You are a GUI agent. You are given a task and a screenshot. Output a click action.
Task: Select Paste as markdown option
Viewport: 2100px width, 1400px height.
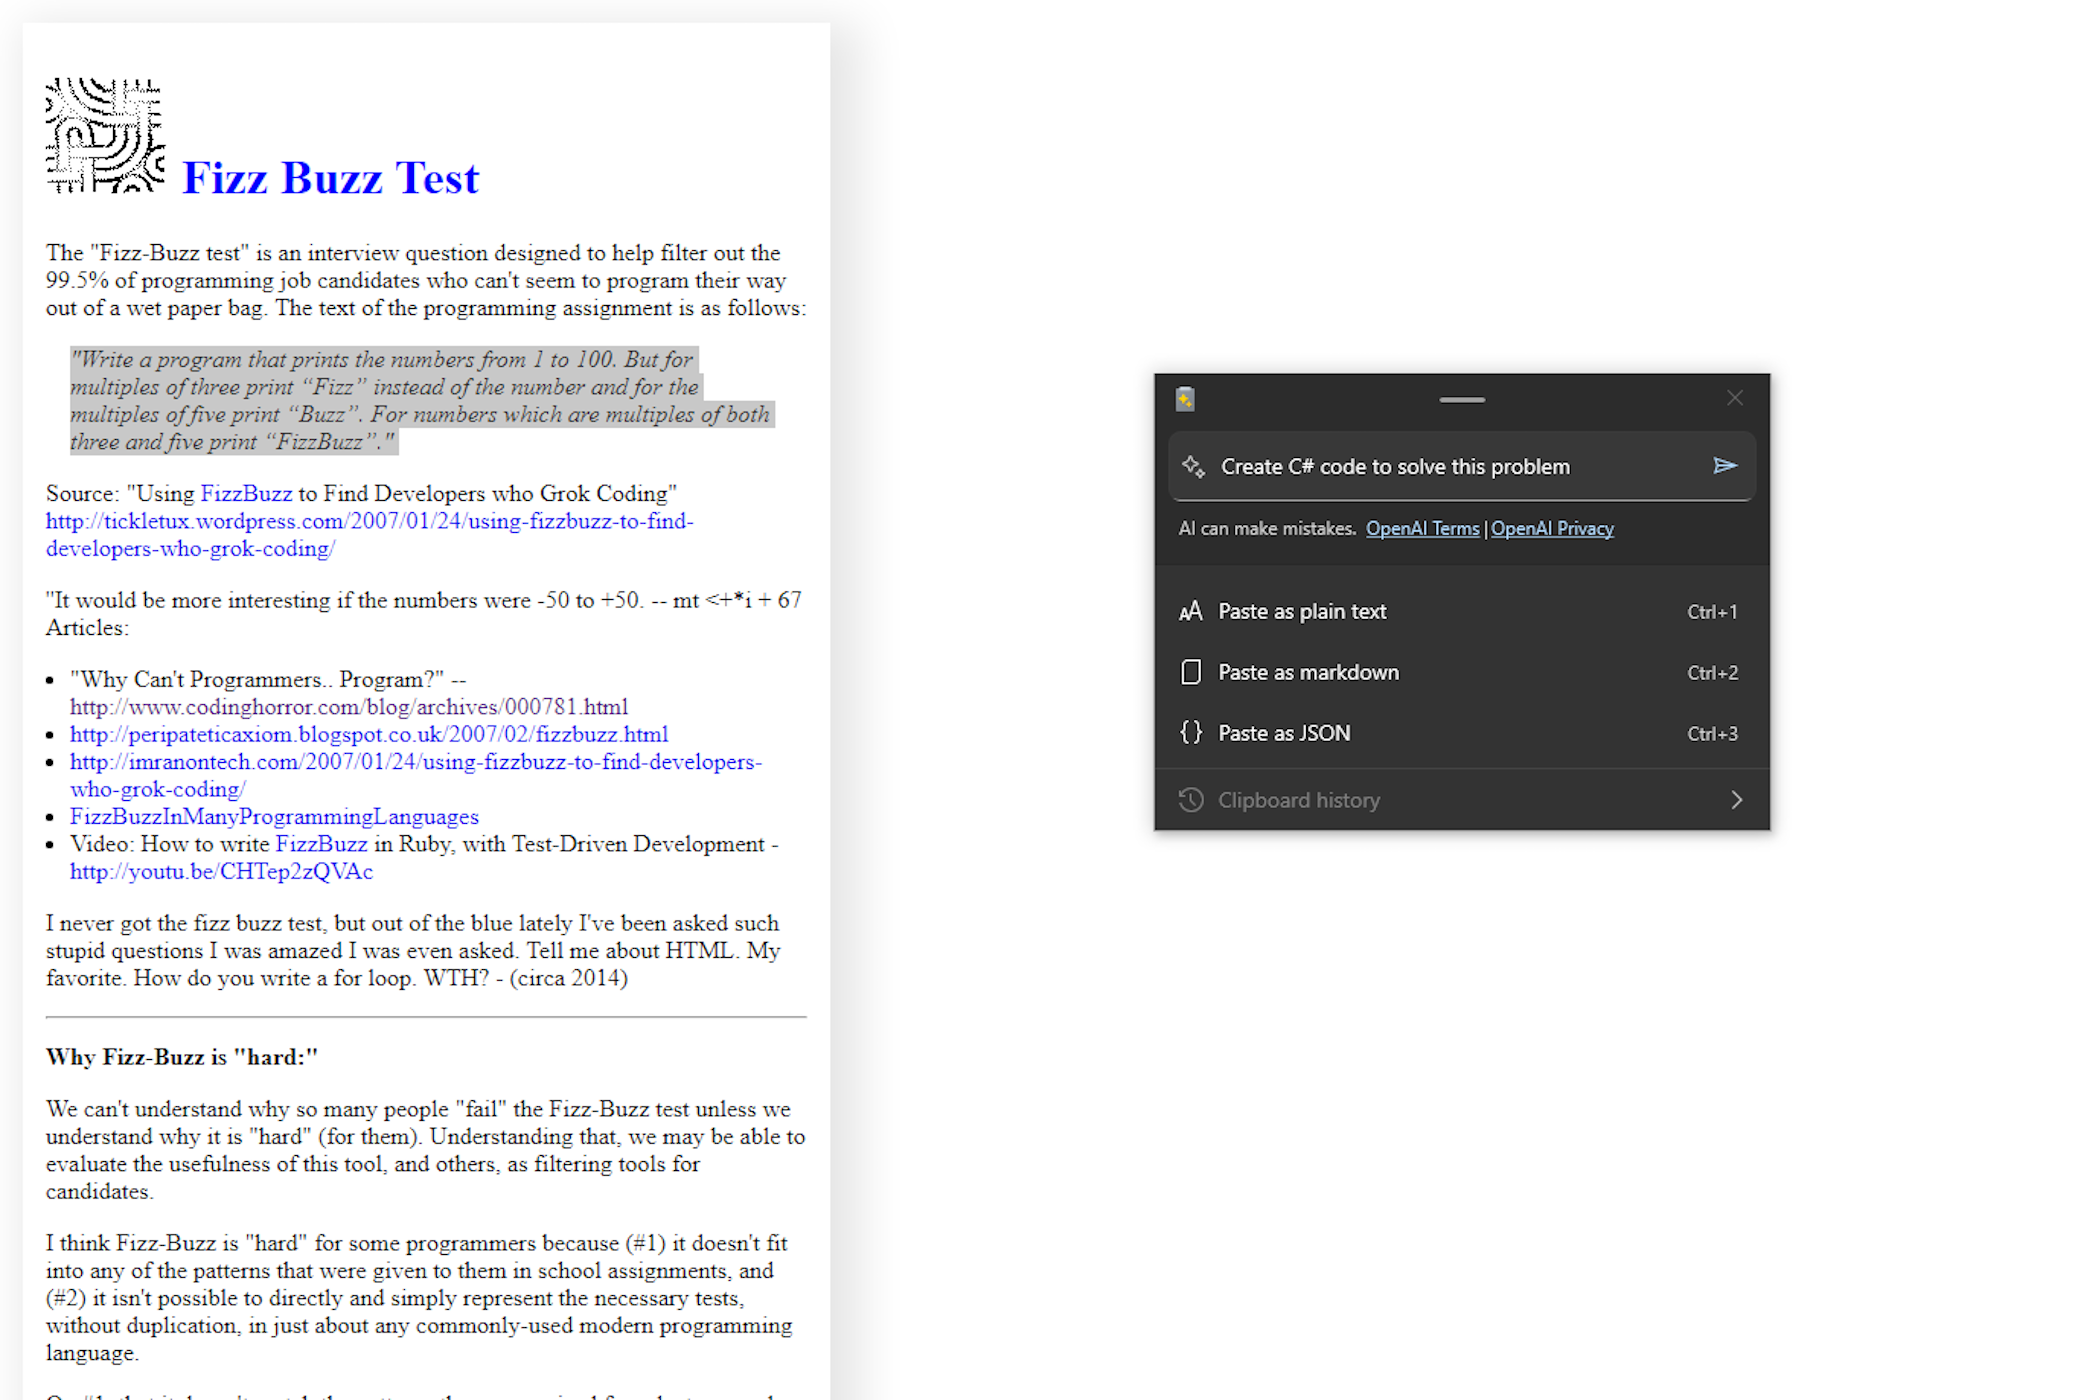[1308, 672]
